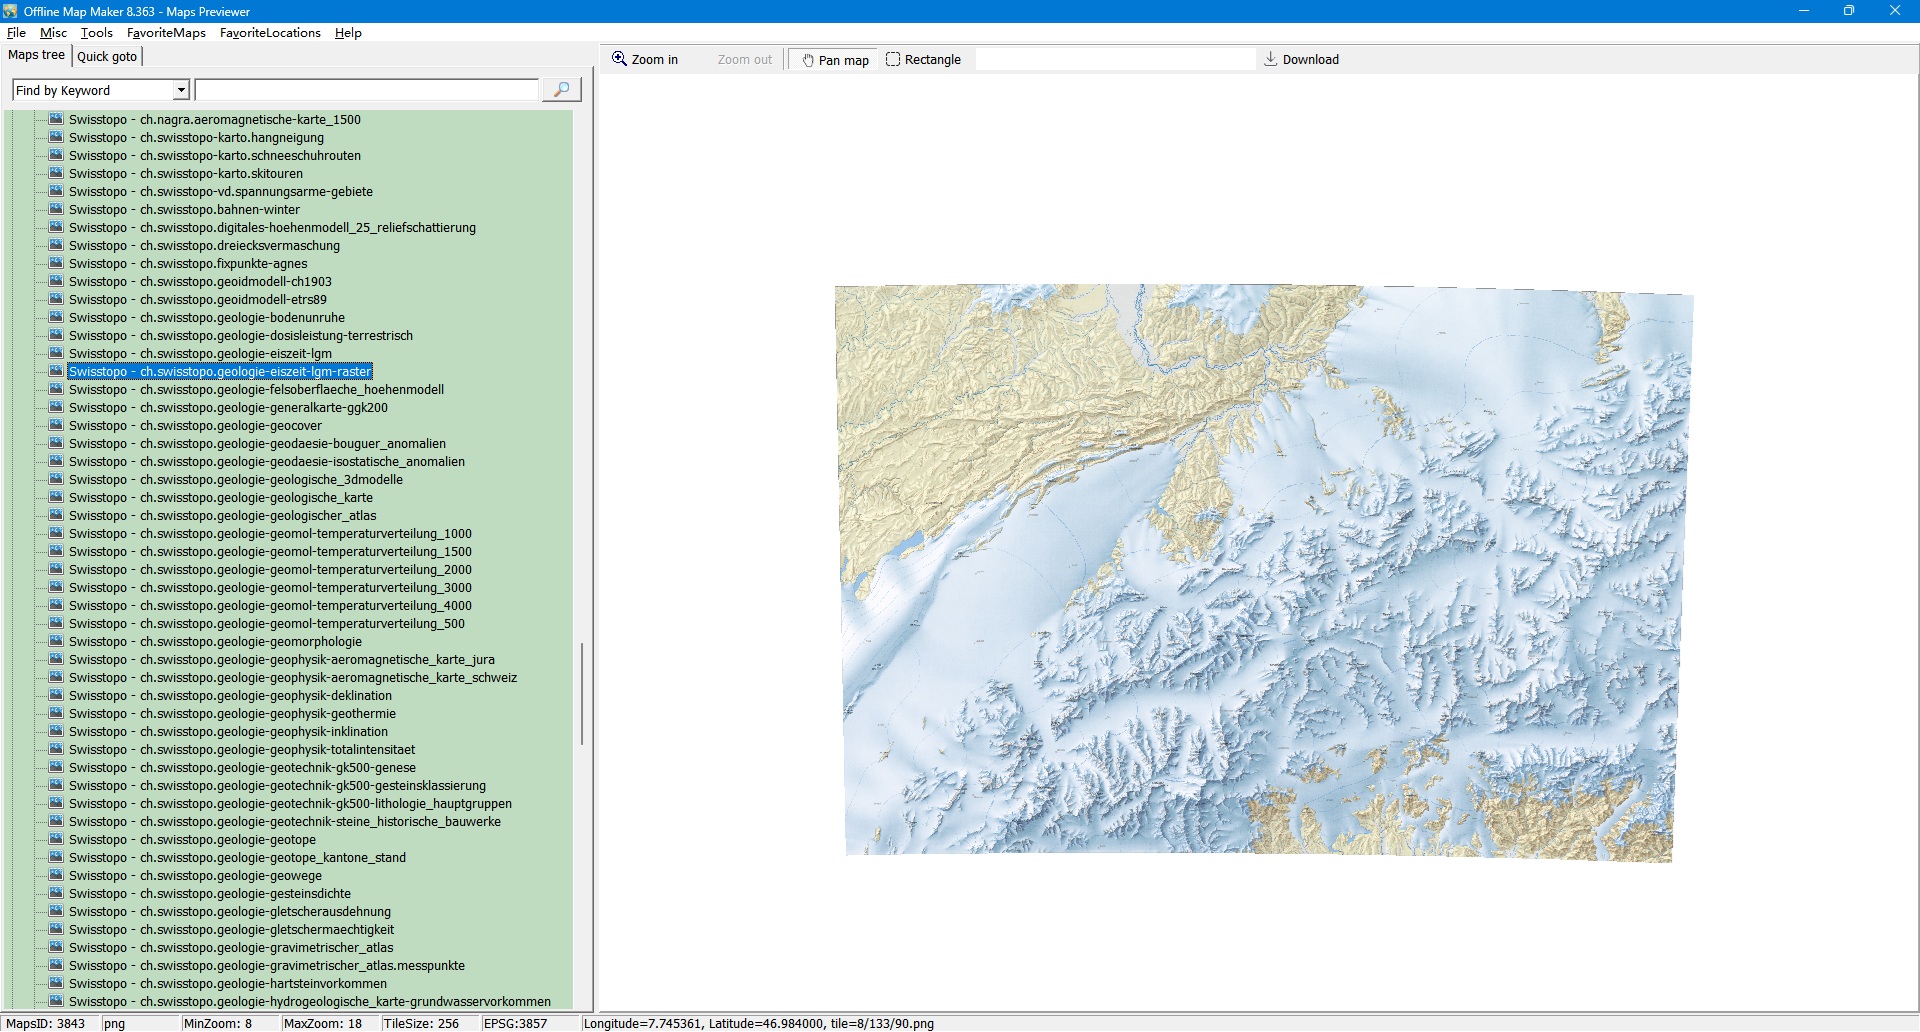
Task: Switch to the Quick goto tab
Action: 107,56
